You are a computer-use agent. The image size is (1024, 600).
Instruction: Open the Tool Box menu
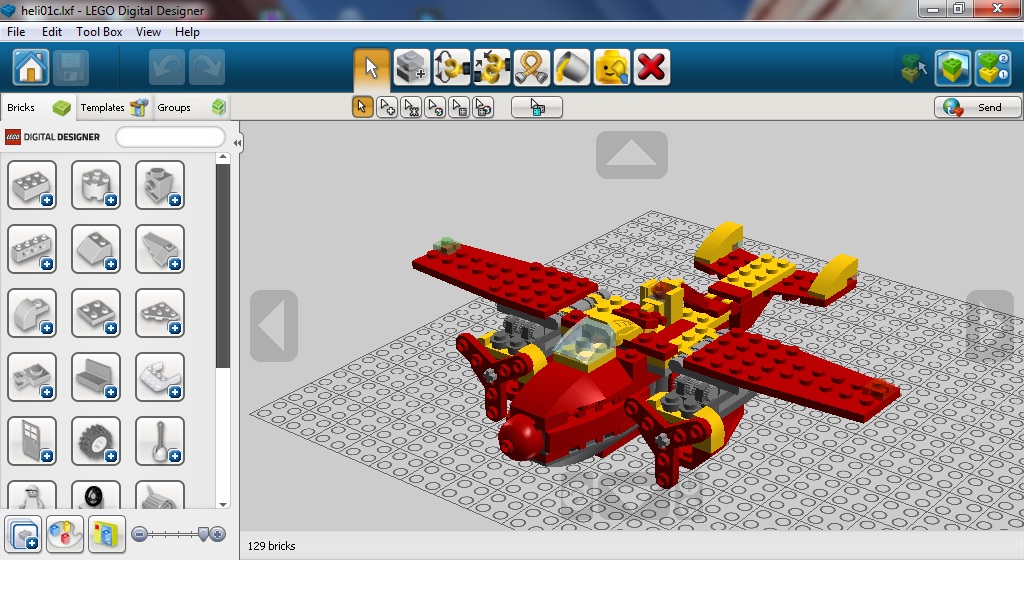(x=99, y=31)
